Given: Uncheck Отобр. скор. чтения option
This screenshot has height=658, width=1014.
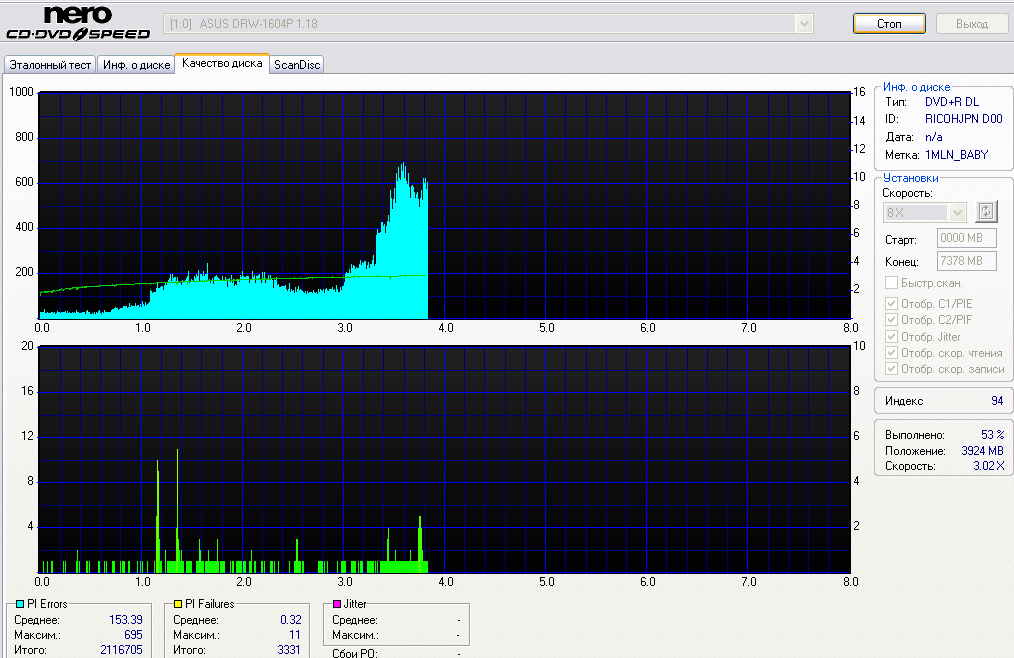Looking at the screenshot, I should click(891, 353).
